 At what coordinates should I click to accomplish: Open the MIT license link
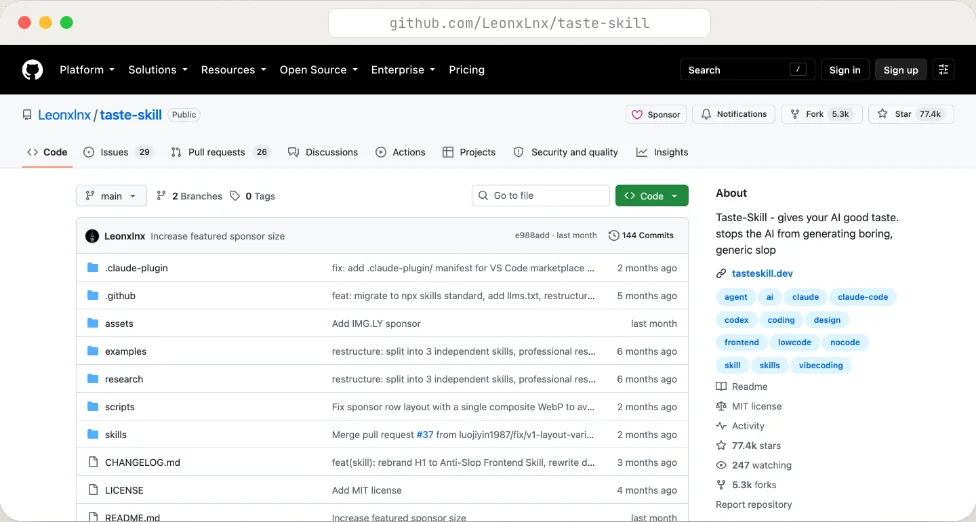tap(749, 406)
